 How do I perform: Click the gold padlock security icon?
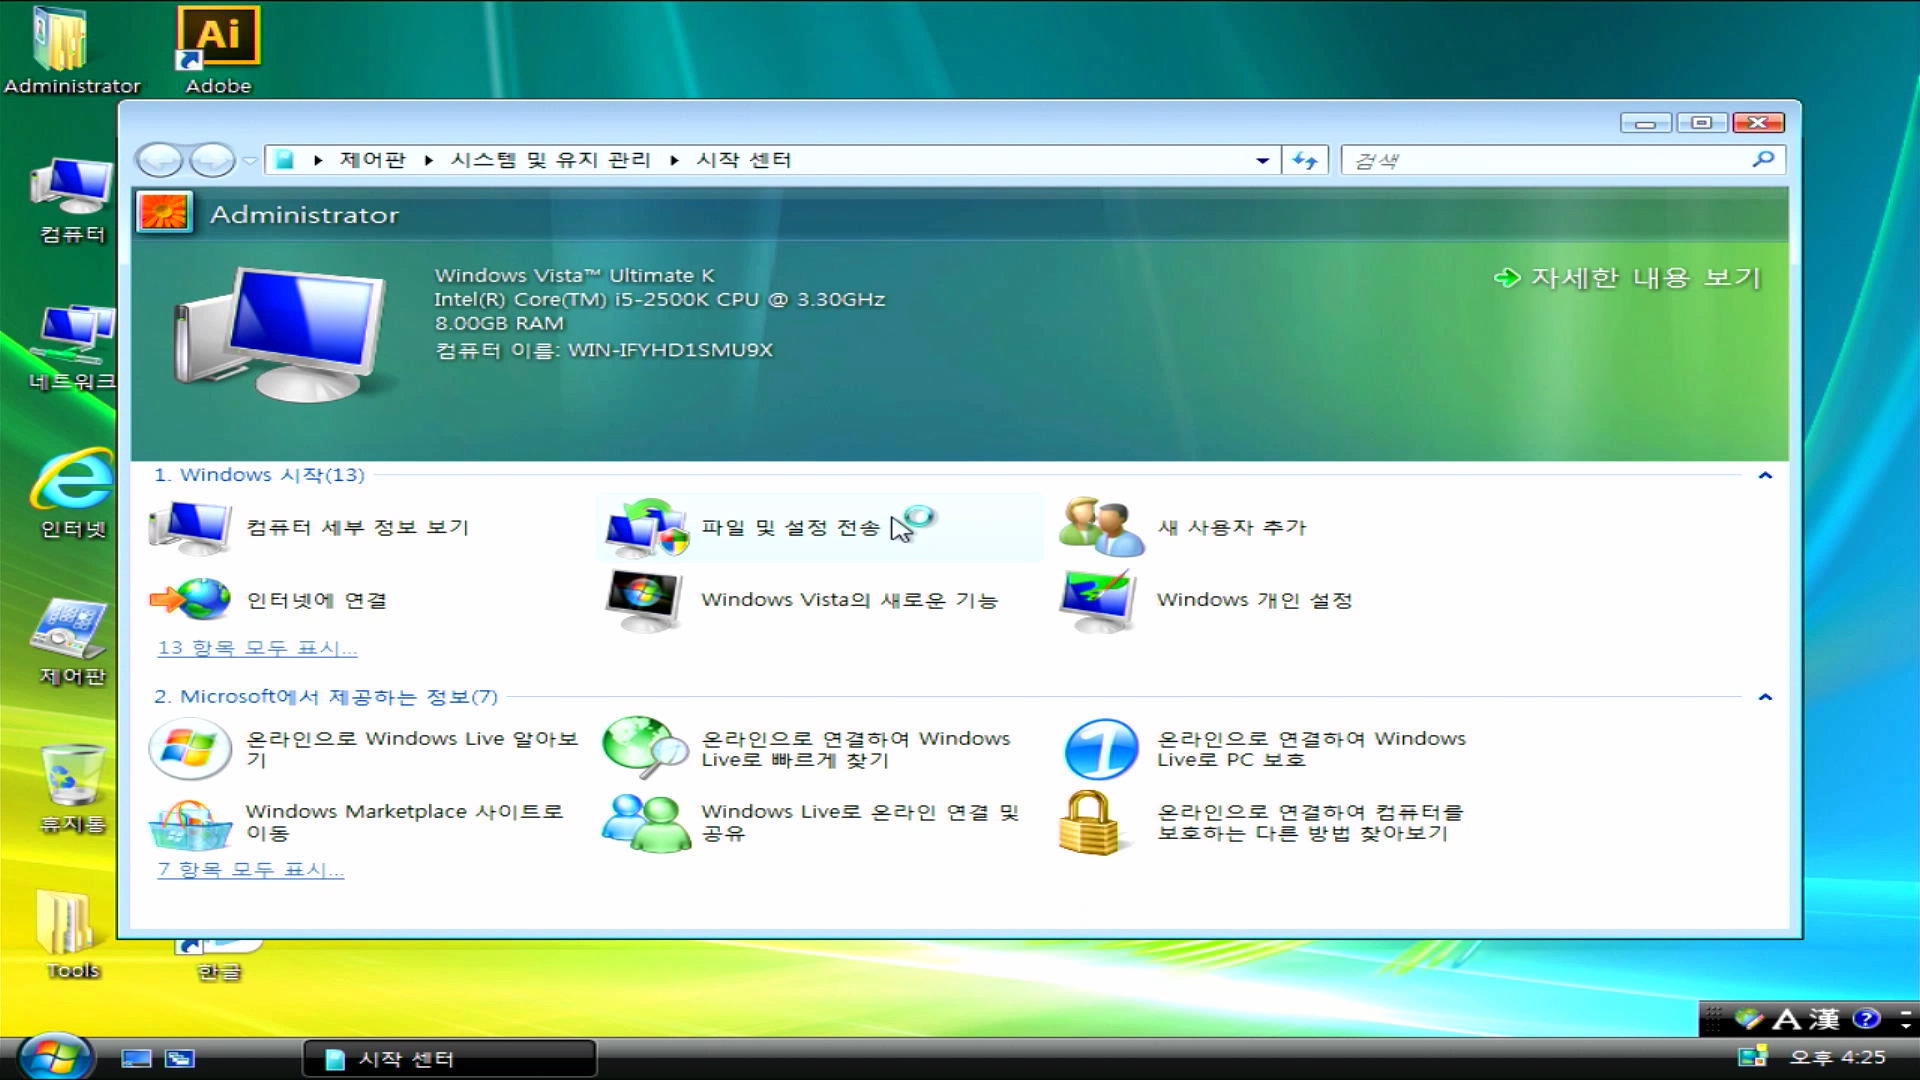click(1088, 823)
